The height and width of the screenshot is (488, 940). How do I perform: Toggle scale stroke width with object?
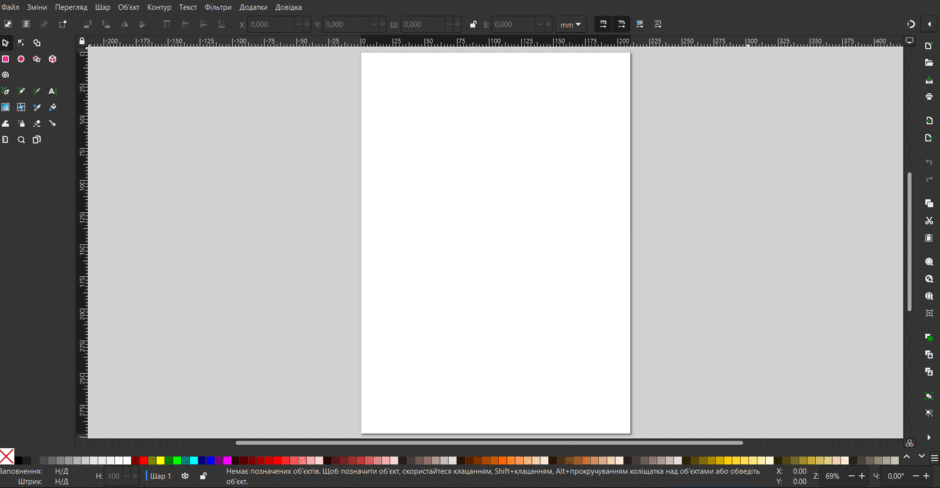[603, 25]
